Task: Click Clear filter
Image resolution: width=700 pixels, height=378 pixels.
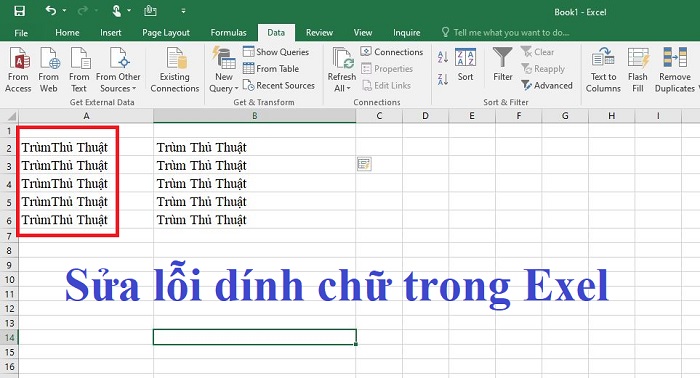Action: point(538,52)
